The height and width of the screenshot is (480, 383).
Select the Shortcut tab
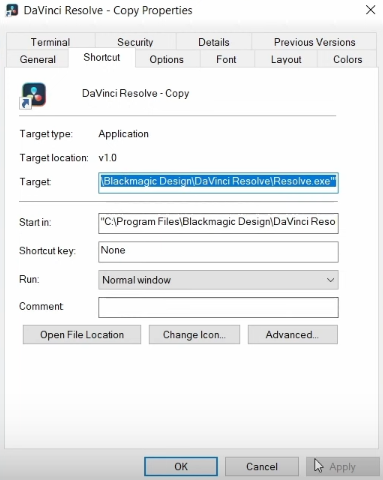pyautogui.click(x=102, y=57)
